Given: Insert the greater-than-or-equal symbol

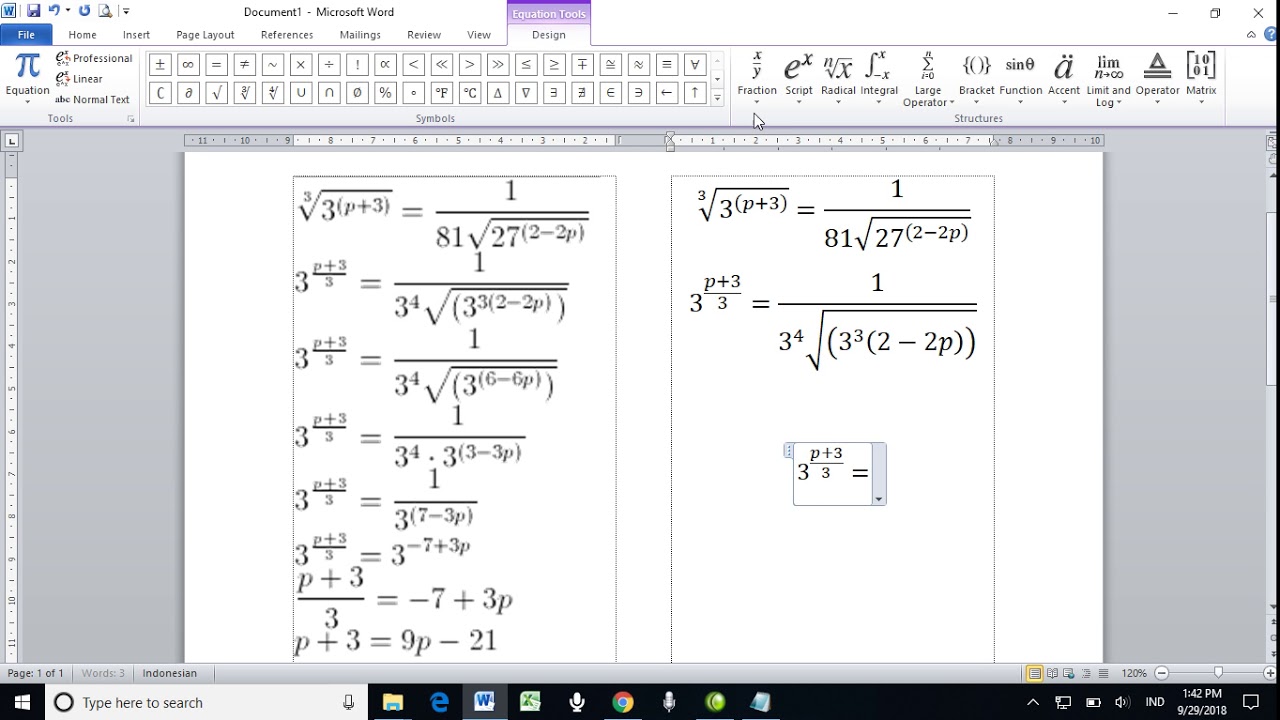Looking at the screenshot, I should coord(554,65).
